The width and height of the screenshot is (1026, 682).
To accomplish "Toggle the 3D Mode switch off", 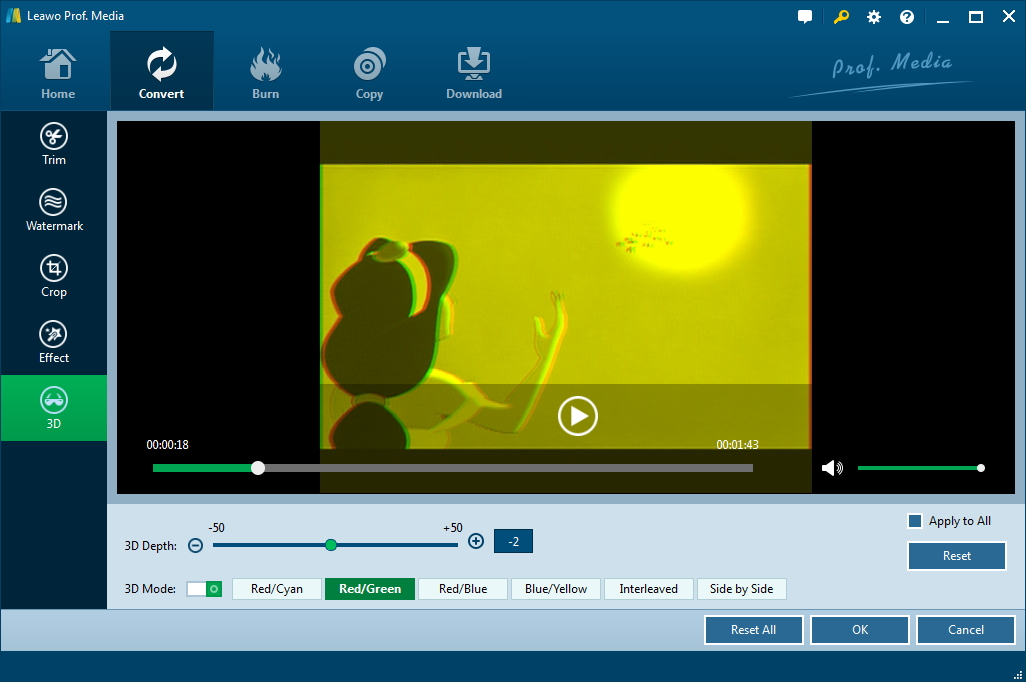I will pyautogui.click(x=204, y=589).
